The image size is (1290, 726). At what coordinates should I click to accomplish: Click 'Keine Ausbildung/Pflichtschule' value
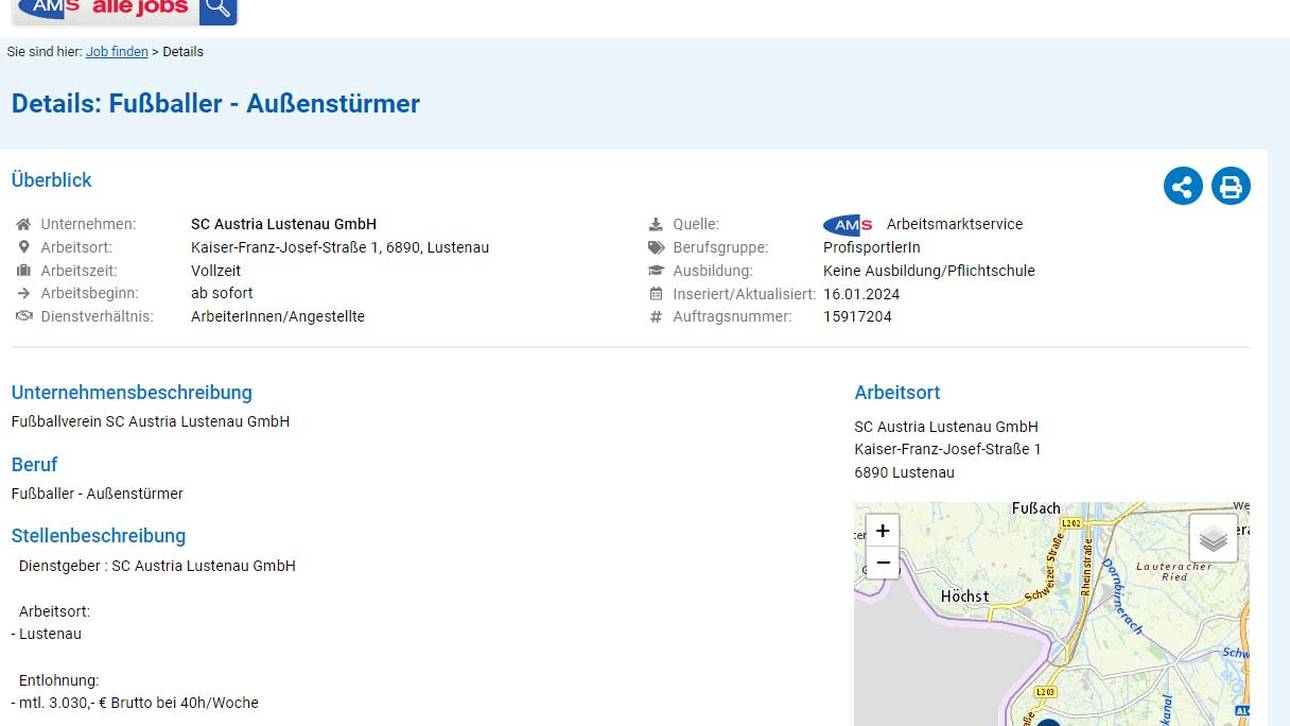[929, 270]
